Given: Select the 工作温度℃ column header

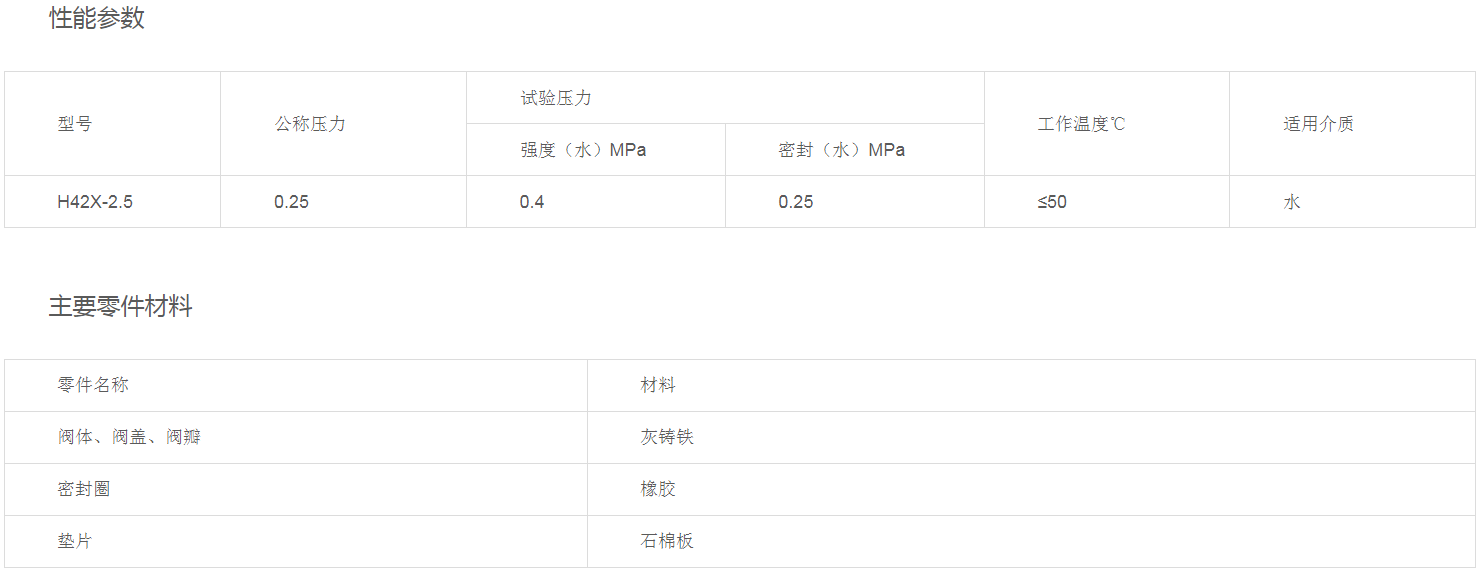Looking at the screenshot, I should (x=1081, y=124).
